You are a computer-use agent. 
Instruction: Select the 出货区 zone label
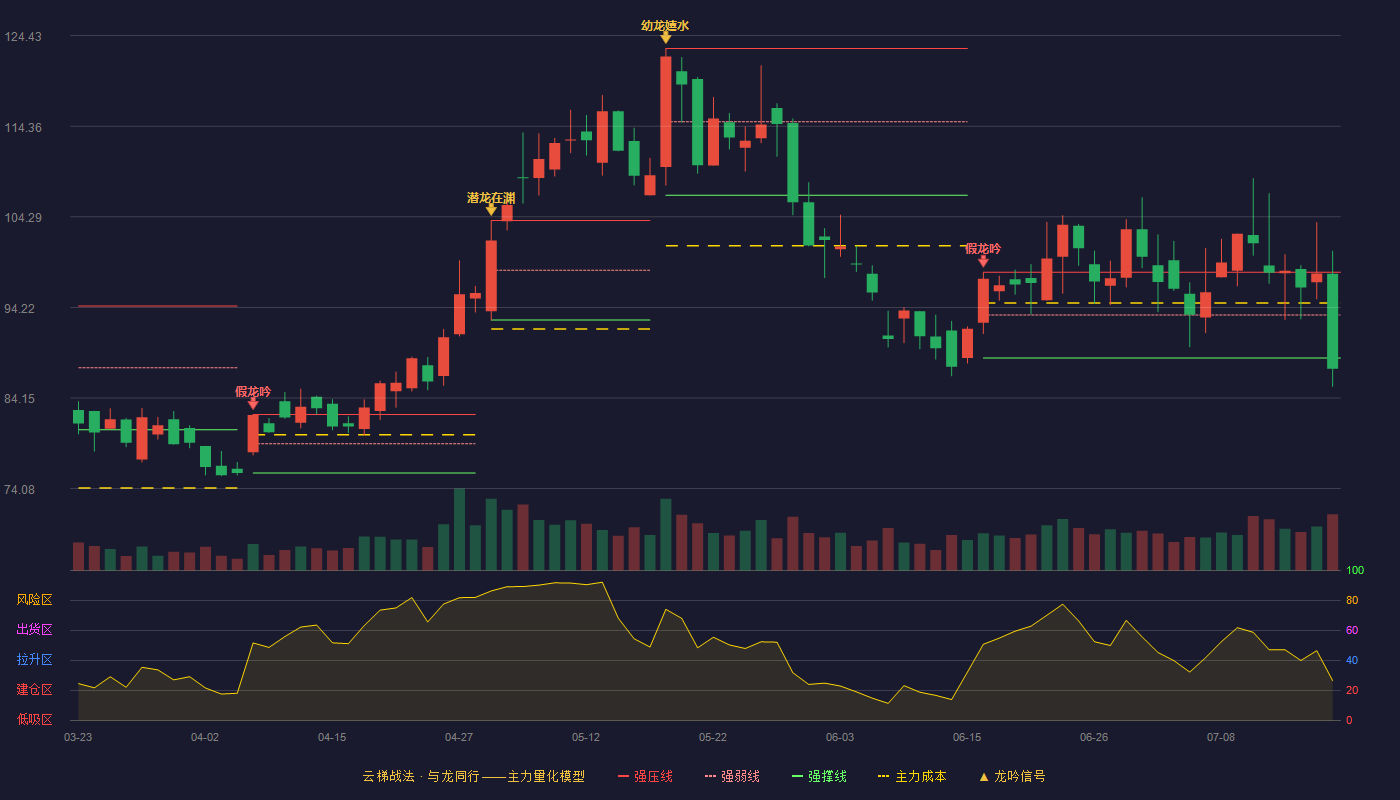[34, 630]
